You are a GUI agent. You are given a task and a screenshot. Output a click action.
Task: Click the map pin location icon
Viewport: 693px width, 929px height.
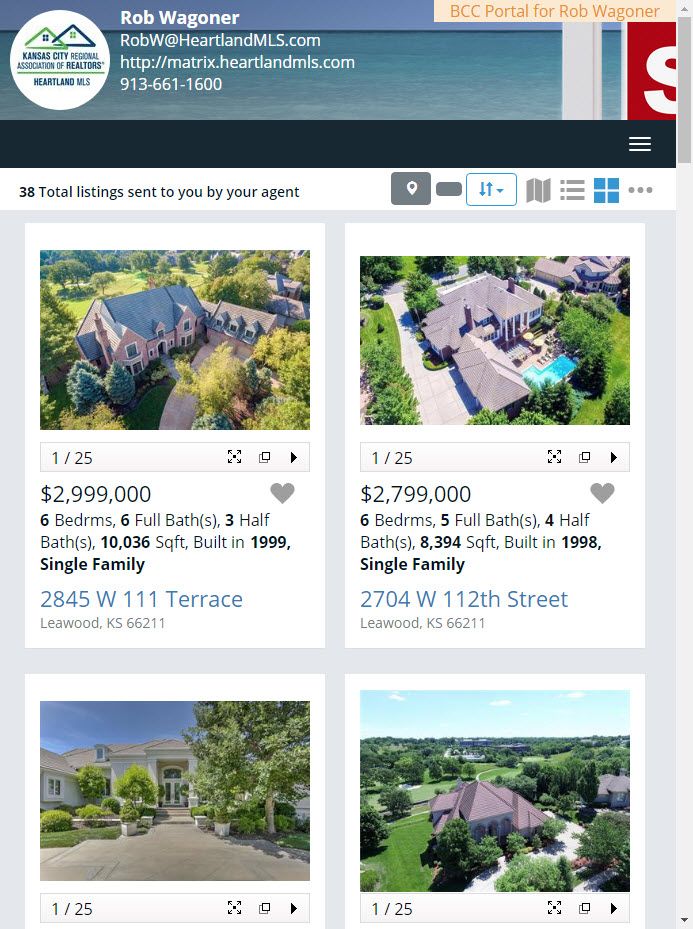(411, 189)
